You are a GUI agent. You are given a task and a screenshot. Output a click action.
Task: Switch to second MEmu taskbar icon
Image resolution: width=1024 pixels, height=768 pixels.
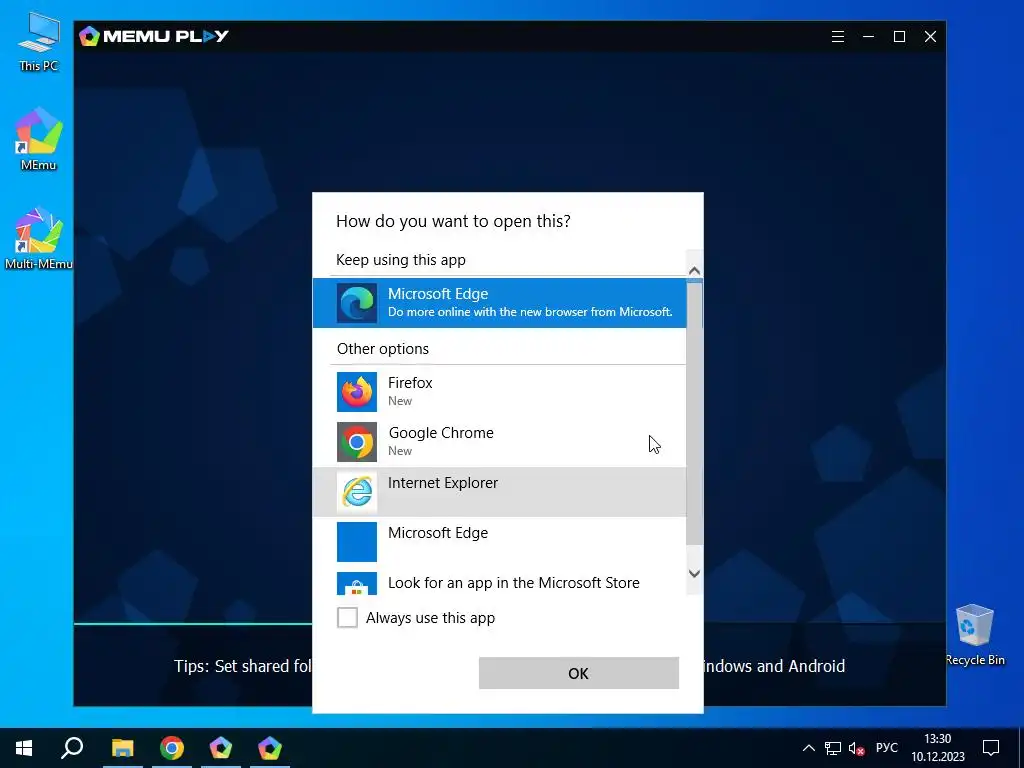[x=270, y=748]
